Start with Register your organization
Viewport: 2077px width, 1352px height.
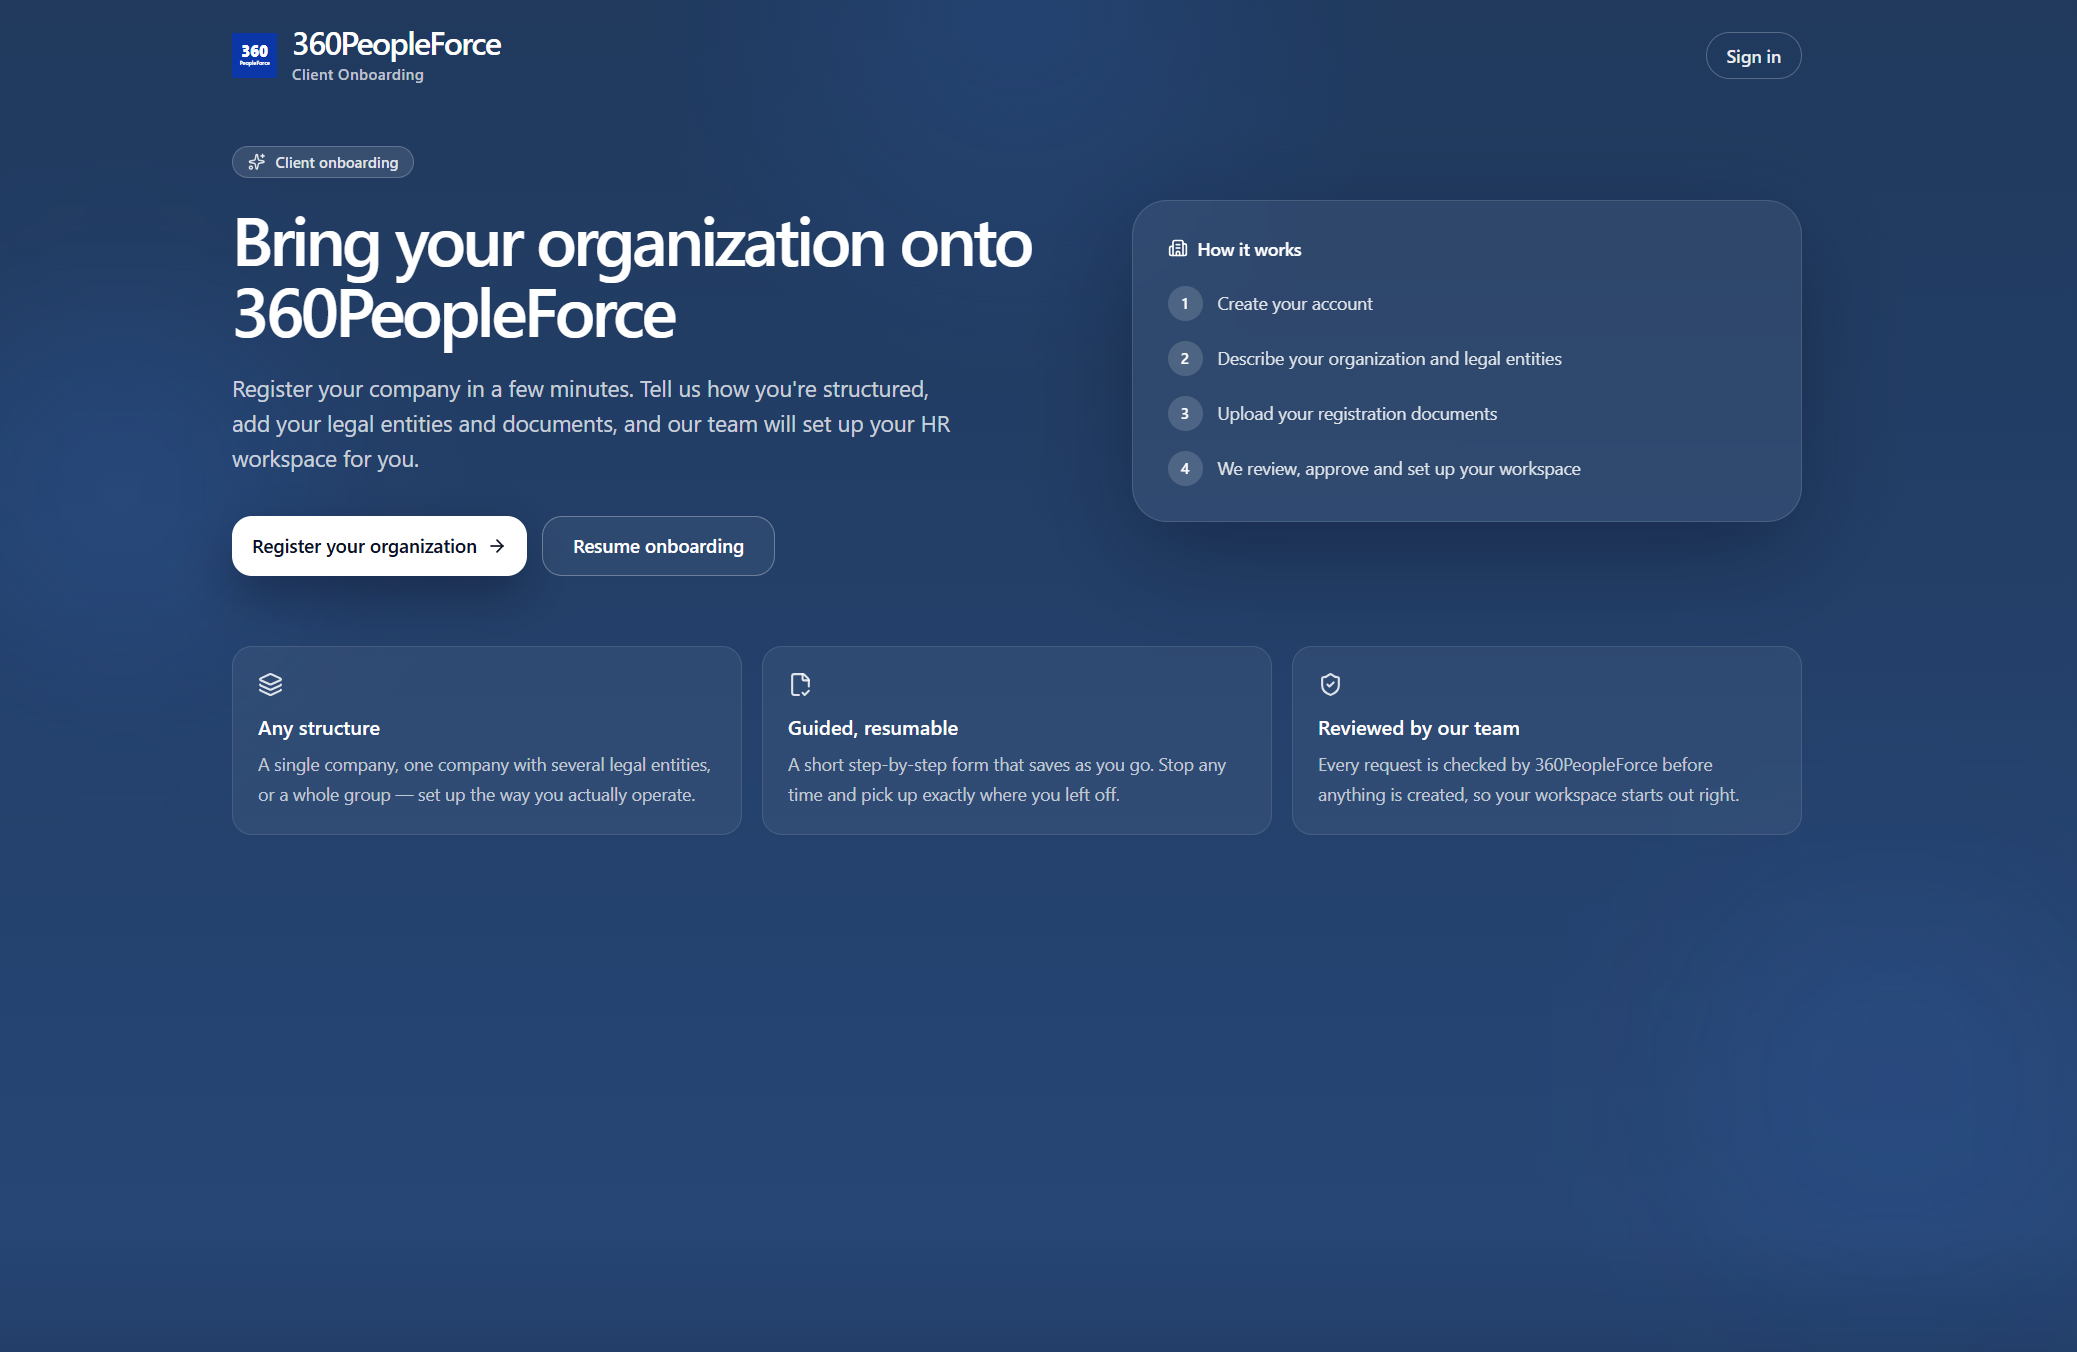(x=379, y=546)
